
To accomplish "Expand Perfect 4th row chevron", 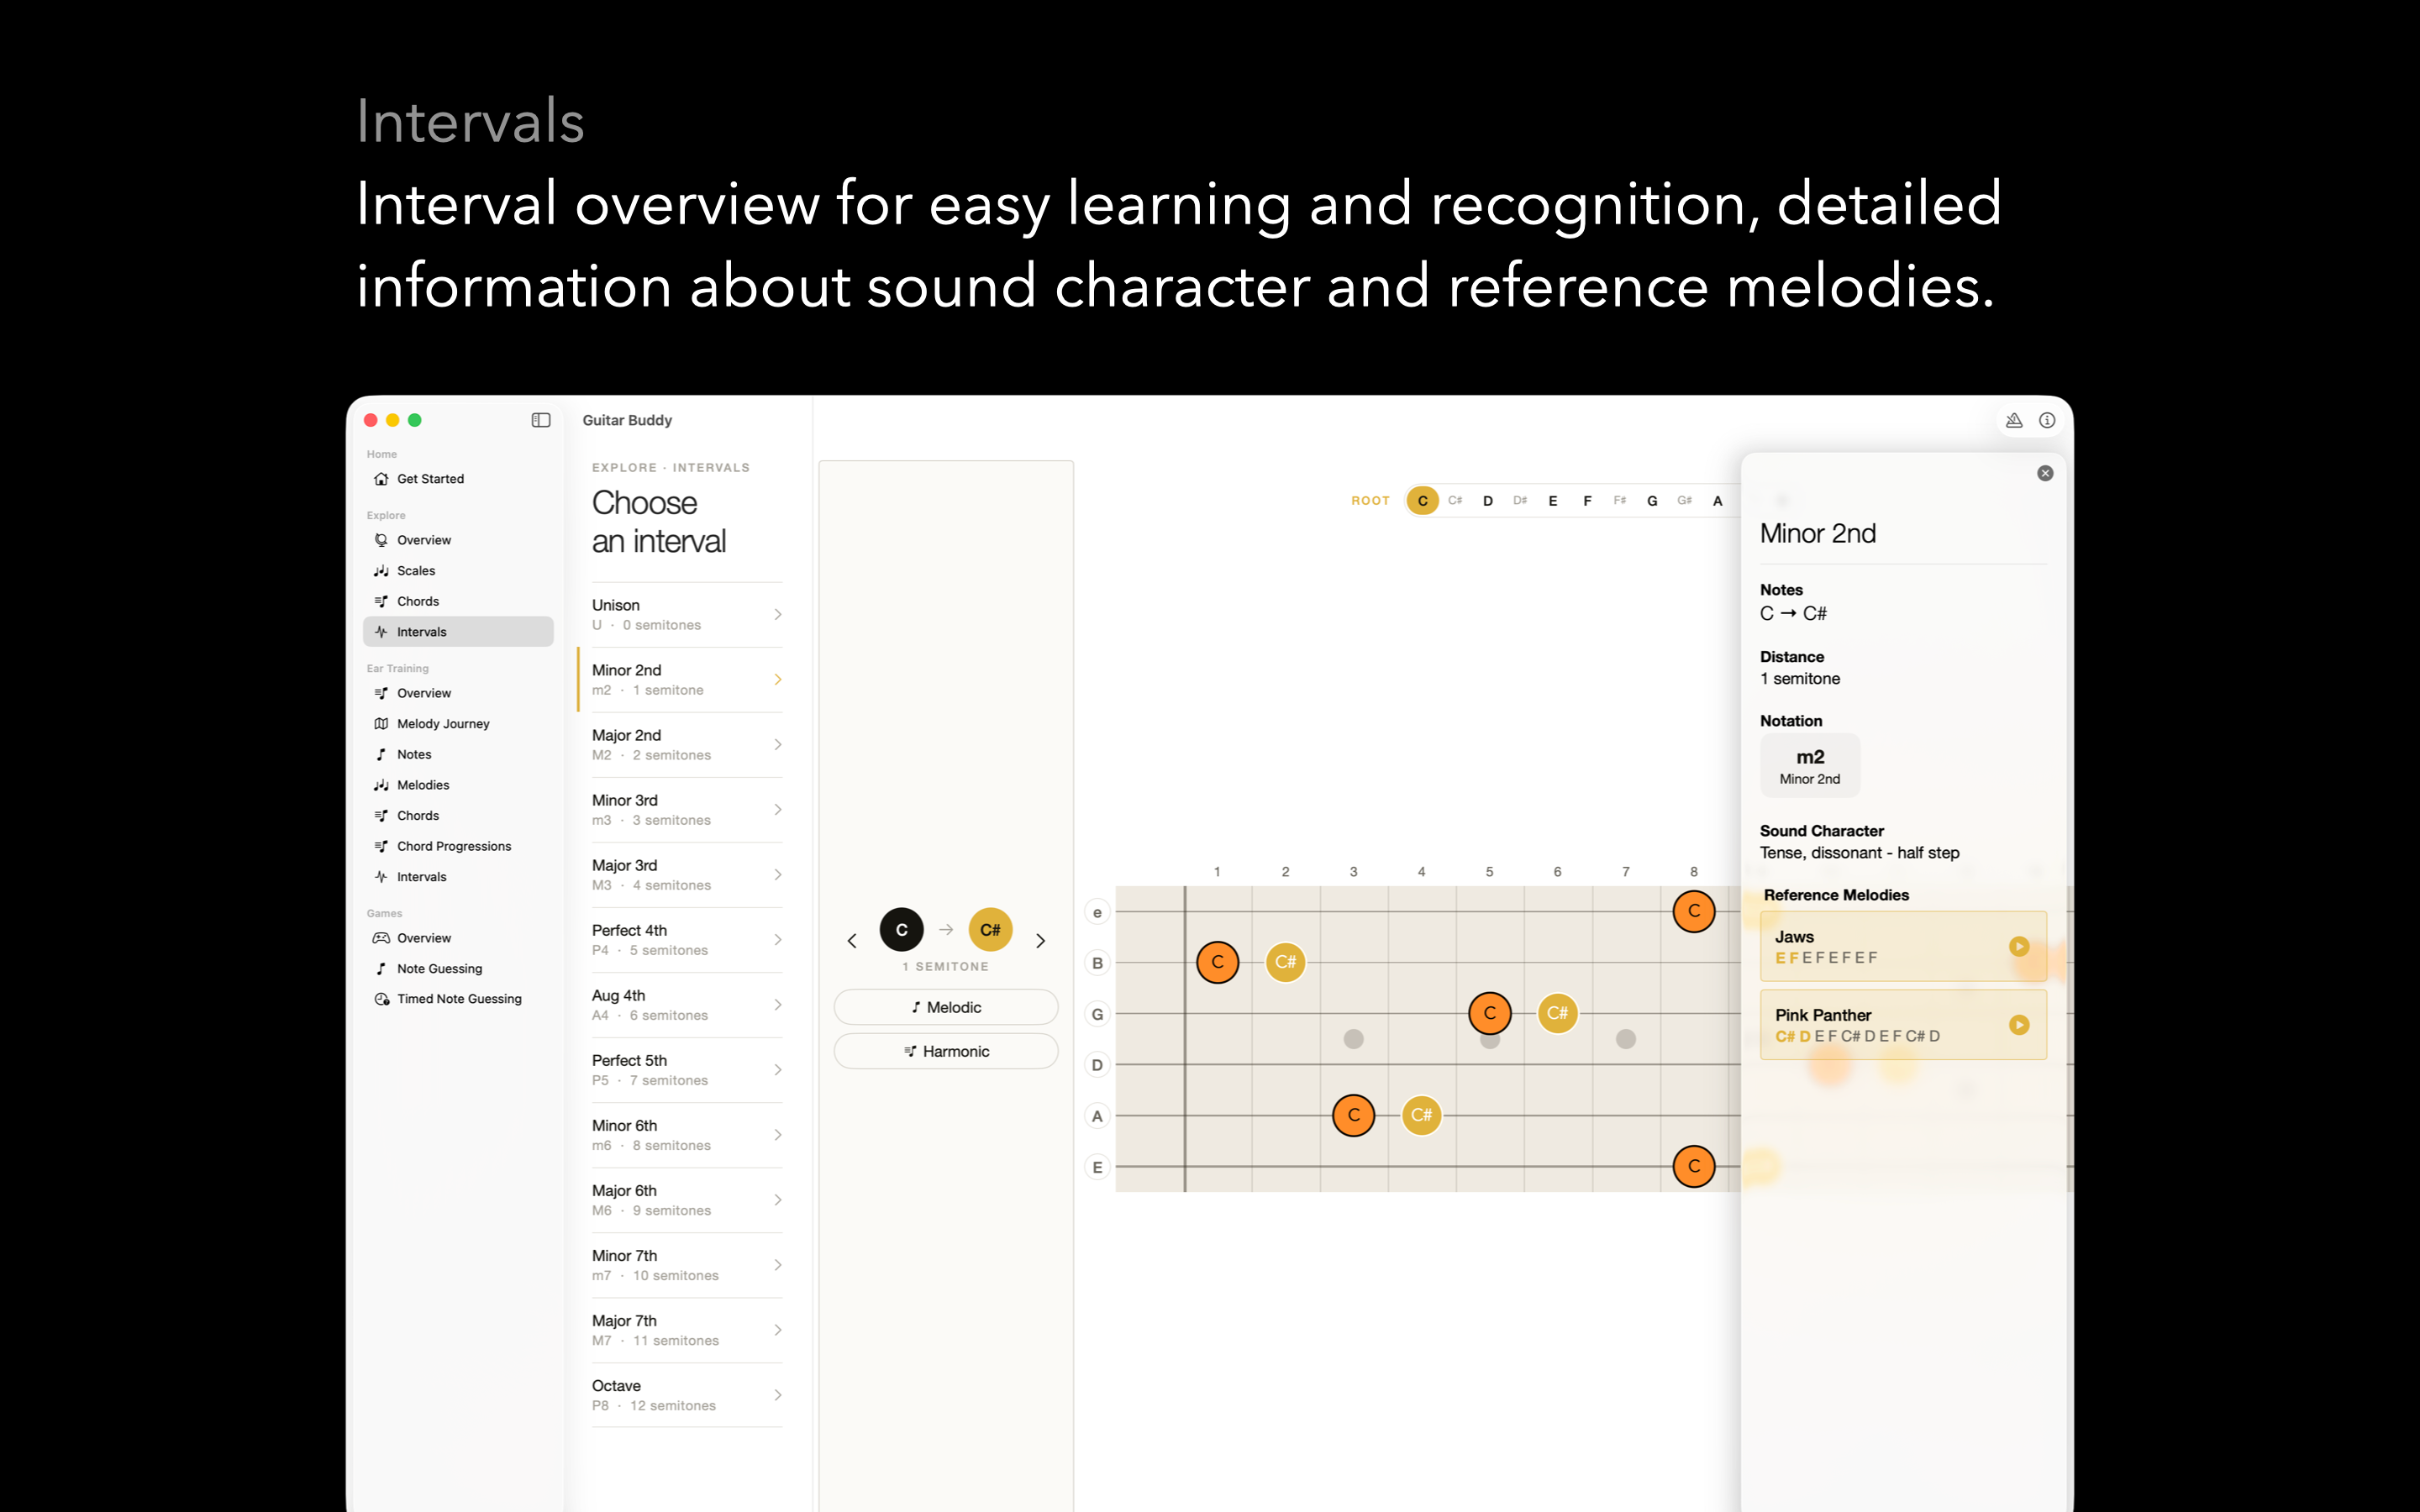I will click(778, 940).
